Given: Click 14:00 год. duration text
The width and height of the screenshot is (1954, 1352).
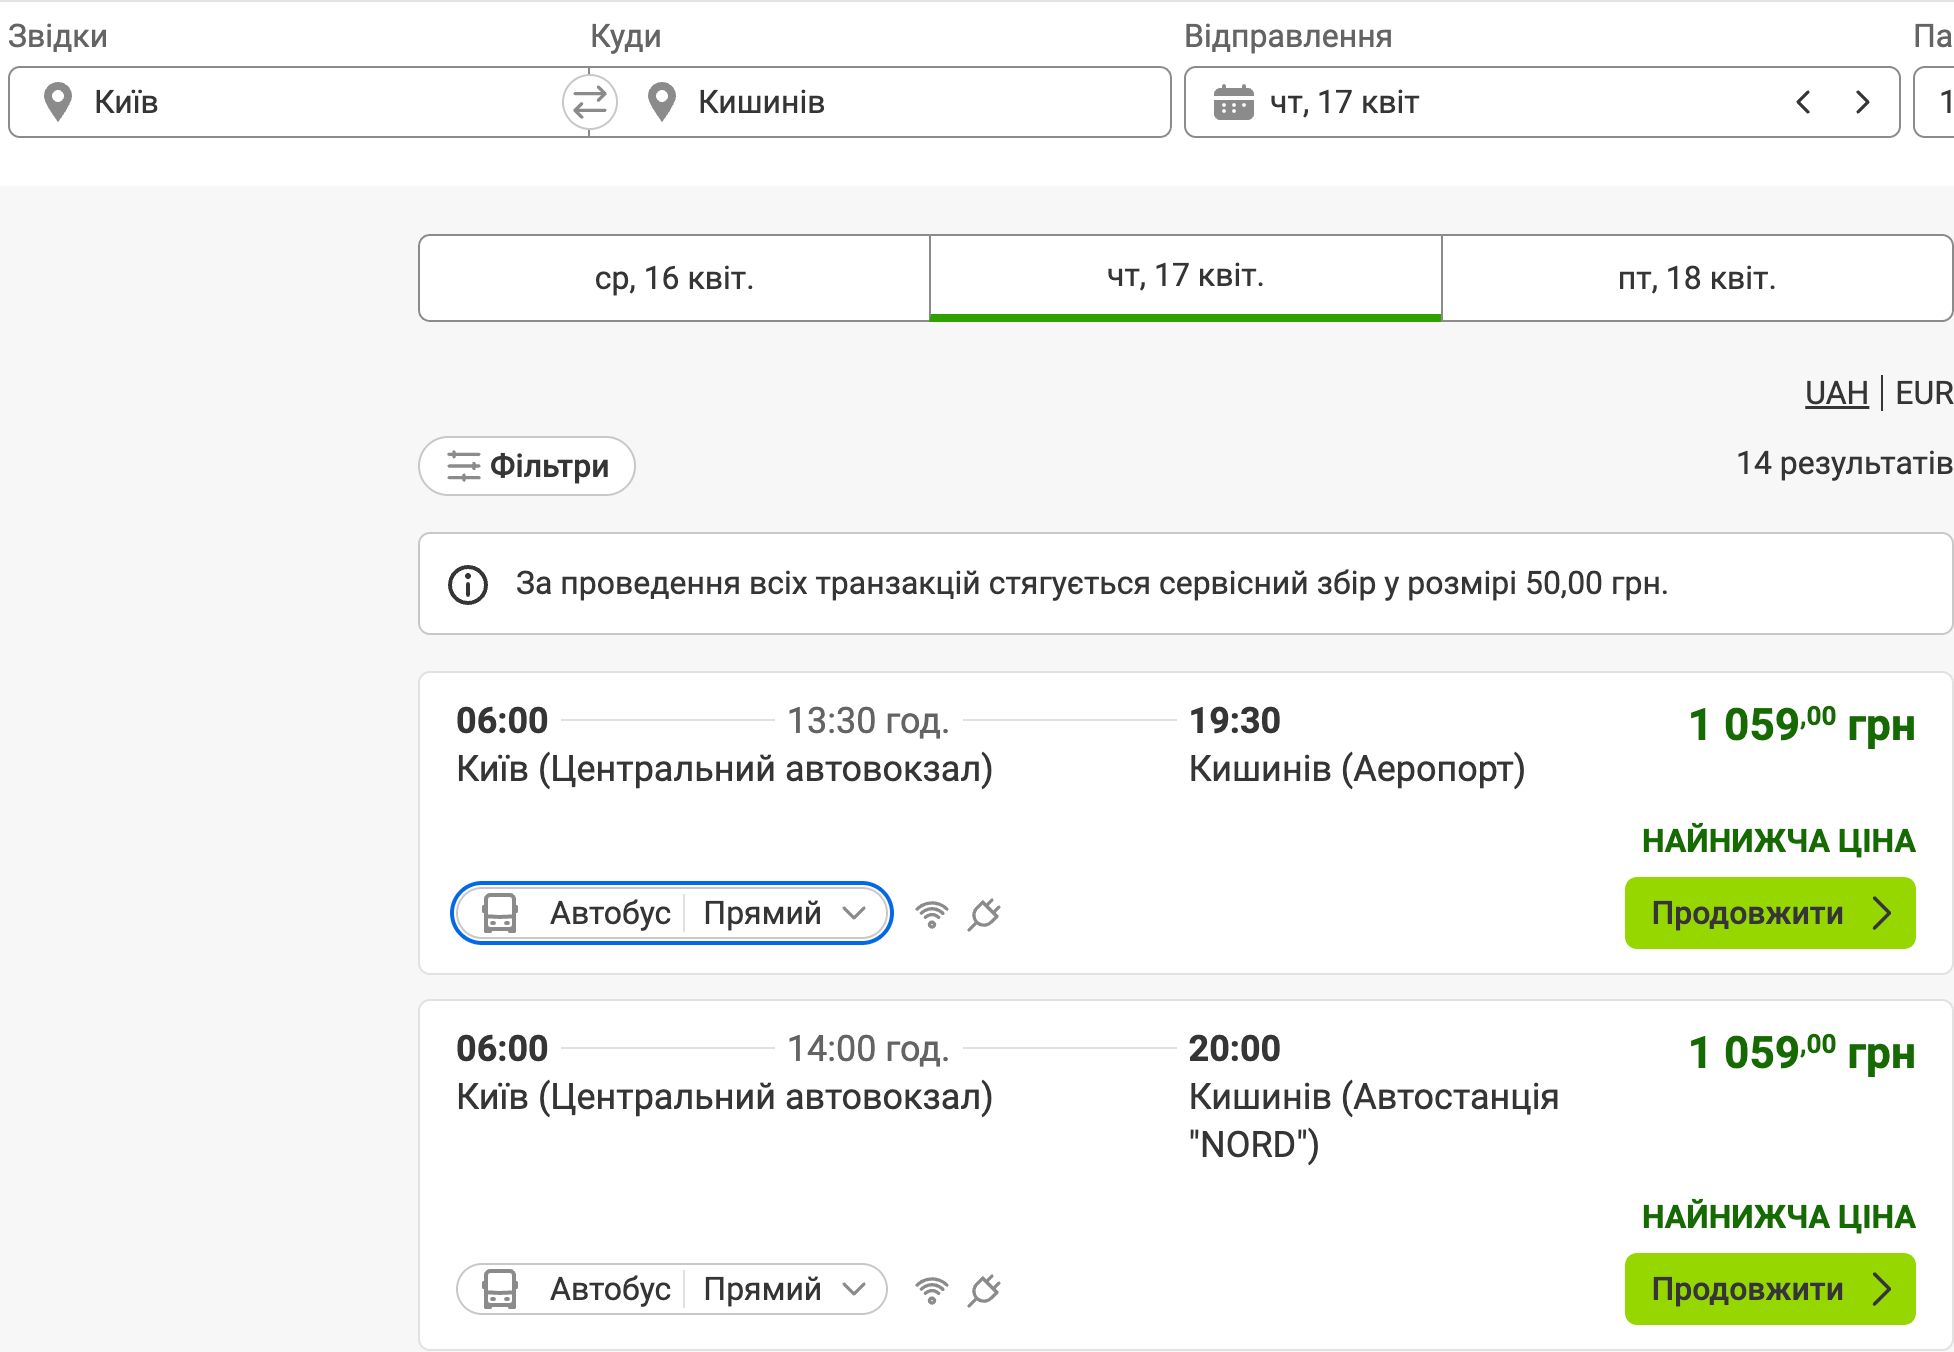Looking at the screenshot, I should (x=868, y=1048).
